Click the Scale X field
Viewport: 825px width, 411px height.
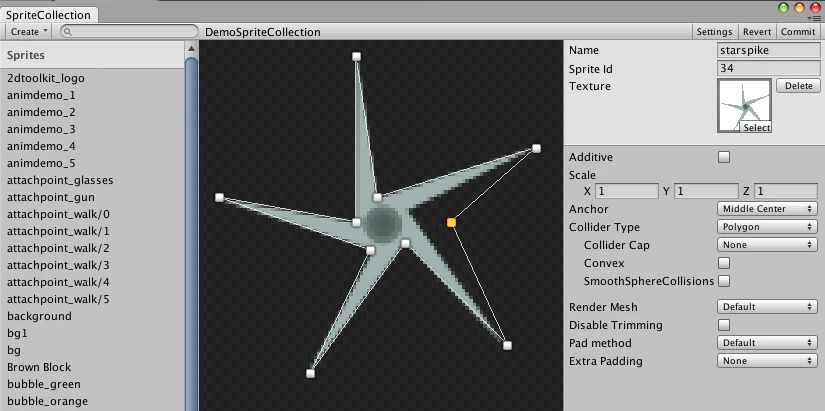(627, 191)
